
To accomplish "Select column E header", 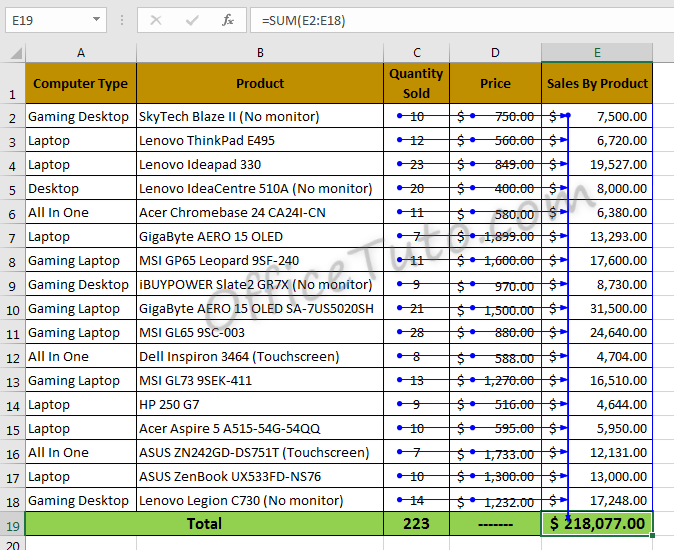I will pos(597,53).
